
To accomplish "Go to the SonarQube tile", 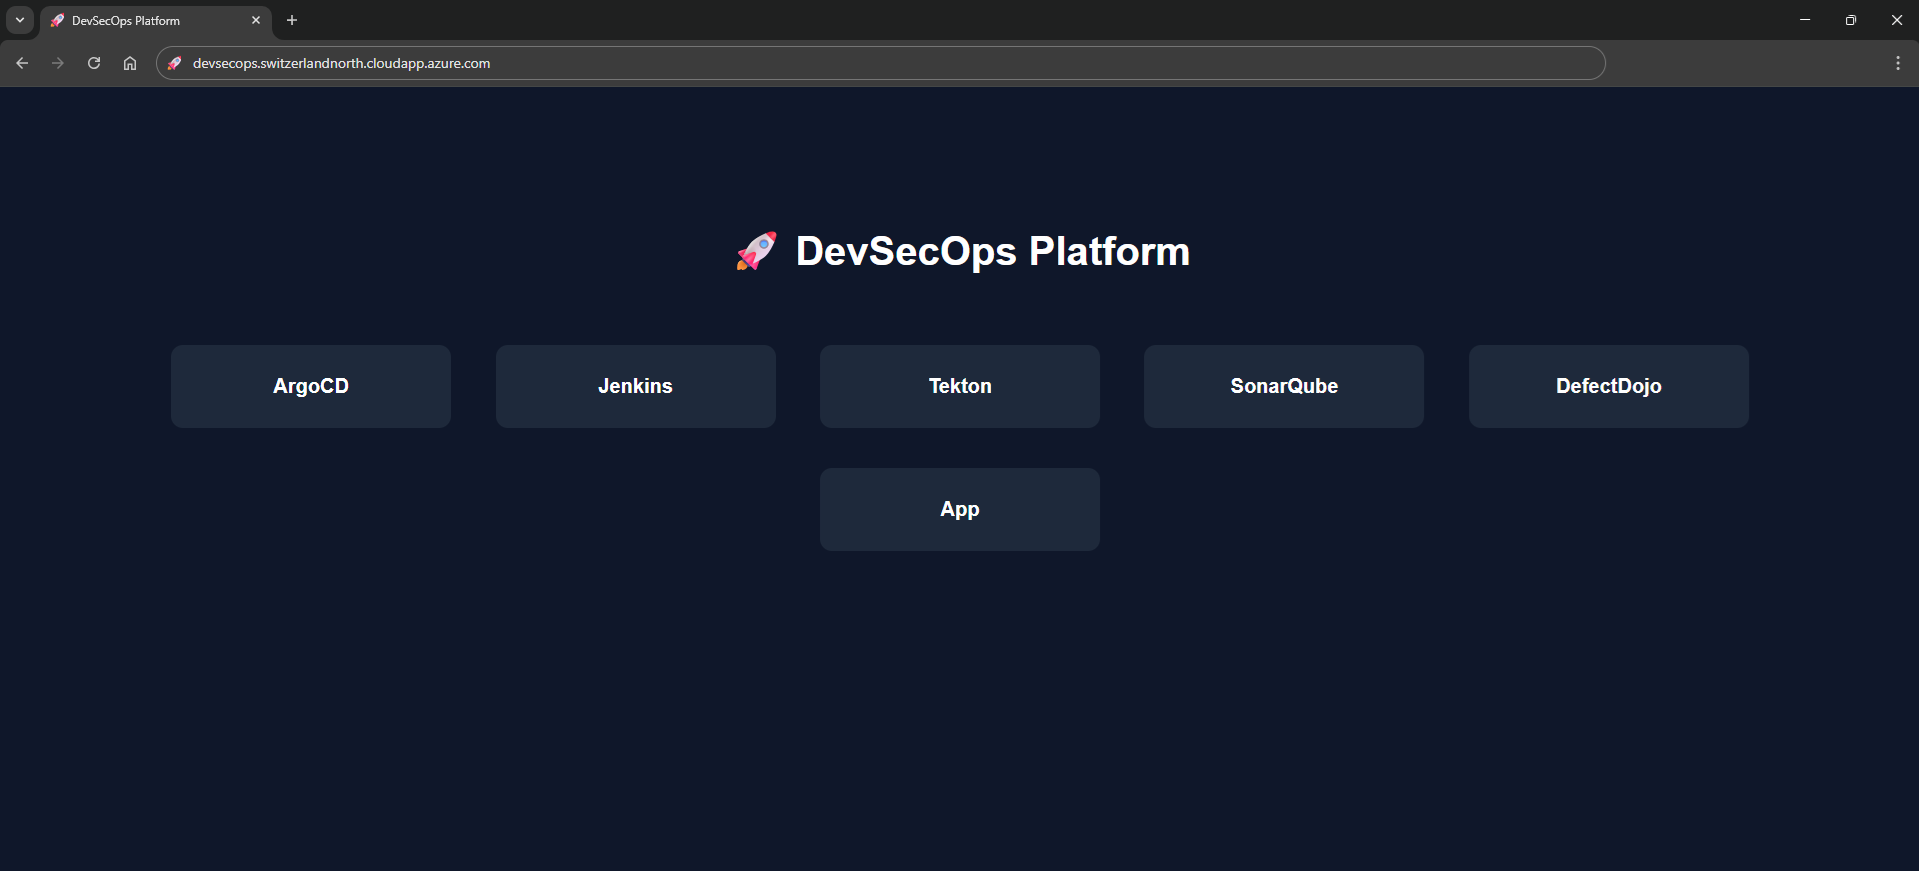I will (x=1284, y=386).
